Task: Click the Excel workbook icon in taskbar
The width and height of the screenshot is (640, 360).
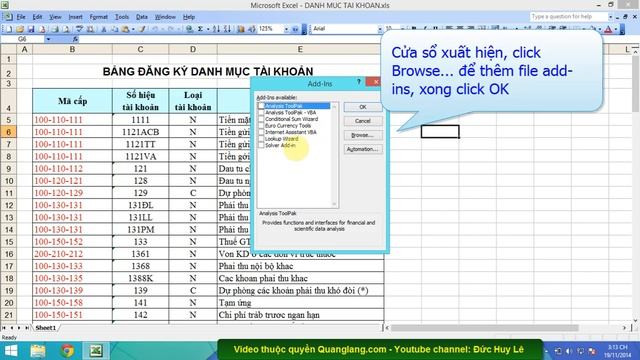Action: (96, 351)
